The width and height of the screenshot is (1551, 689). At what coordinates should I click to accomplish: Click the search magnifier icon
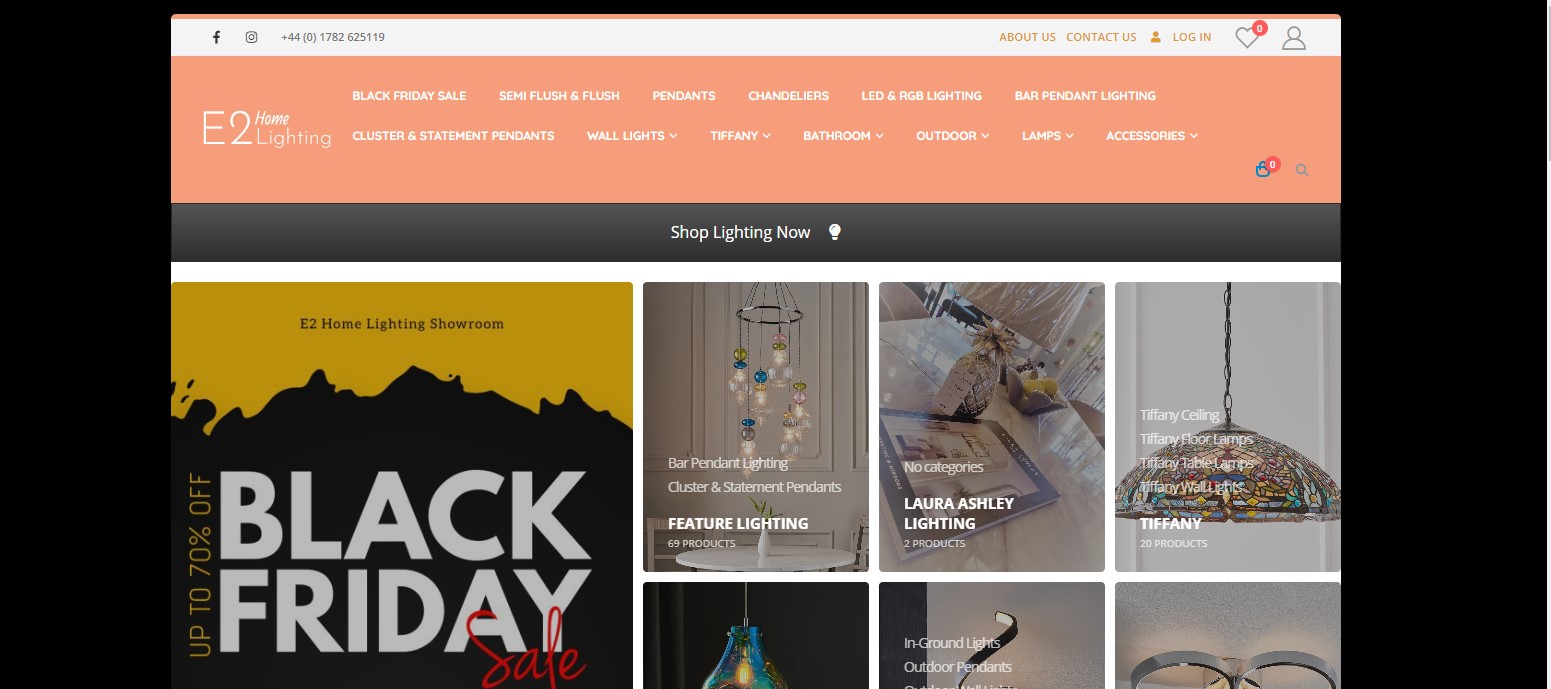(x=1302, y=170)
